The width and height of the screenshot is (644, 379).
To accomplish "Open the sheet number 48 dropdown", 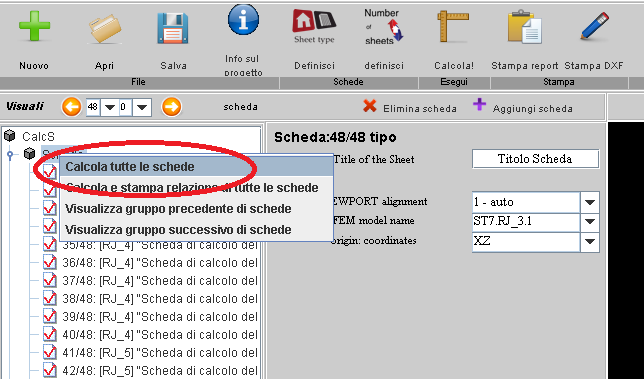I will point(110,108).
